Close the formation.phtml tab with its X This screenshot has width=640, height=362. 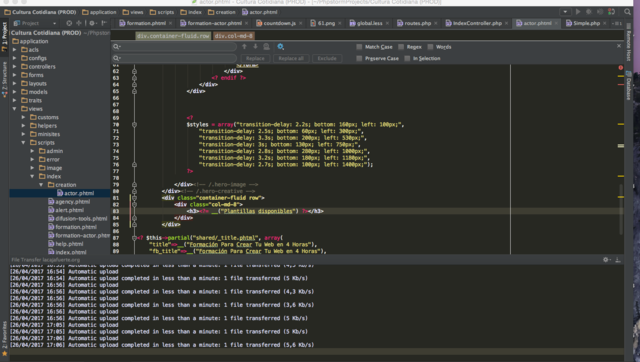click(170, 23)
